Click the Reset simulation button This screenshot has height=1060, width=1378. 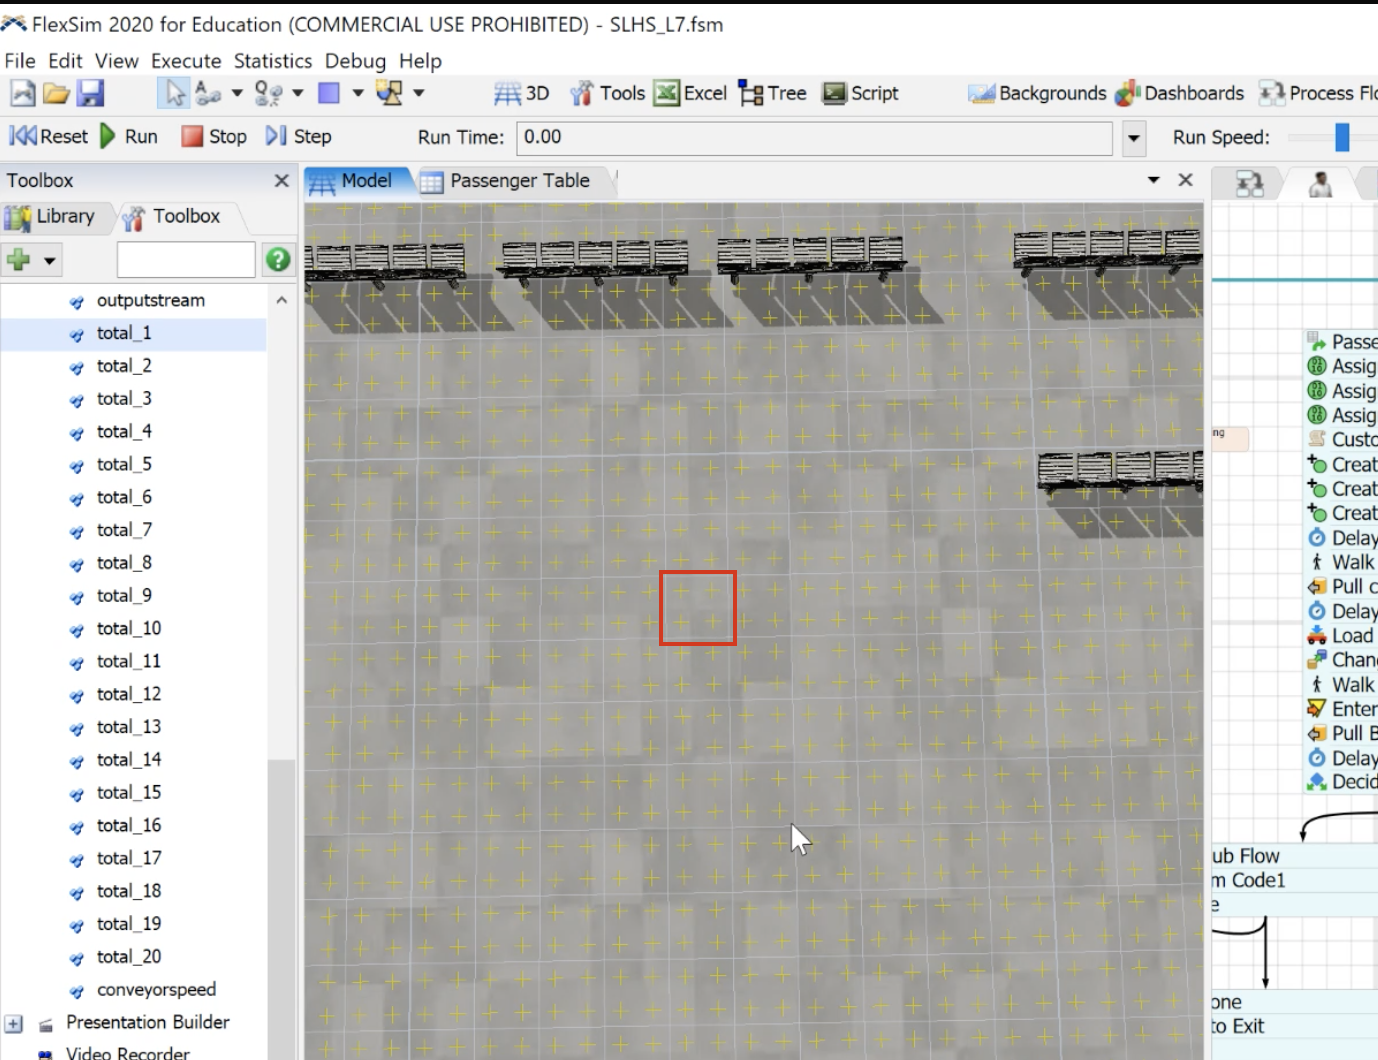pos(48,136)
